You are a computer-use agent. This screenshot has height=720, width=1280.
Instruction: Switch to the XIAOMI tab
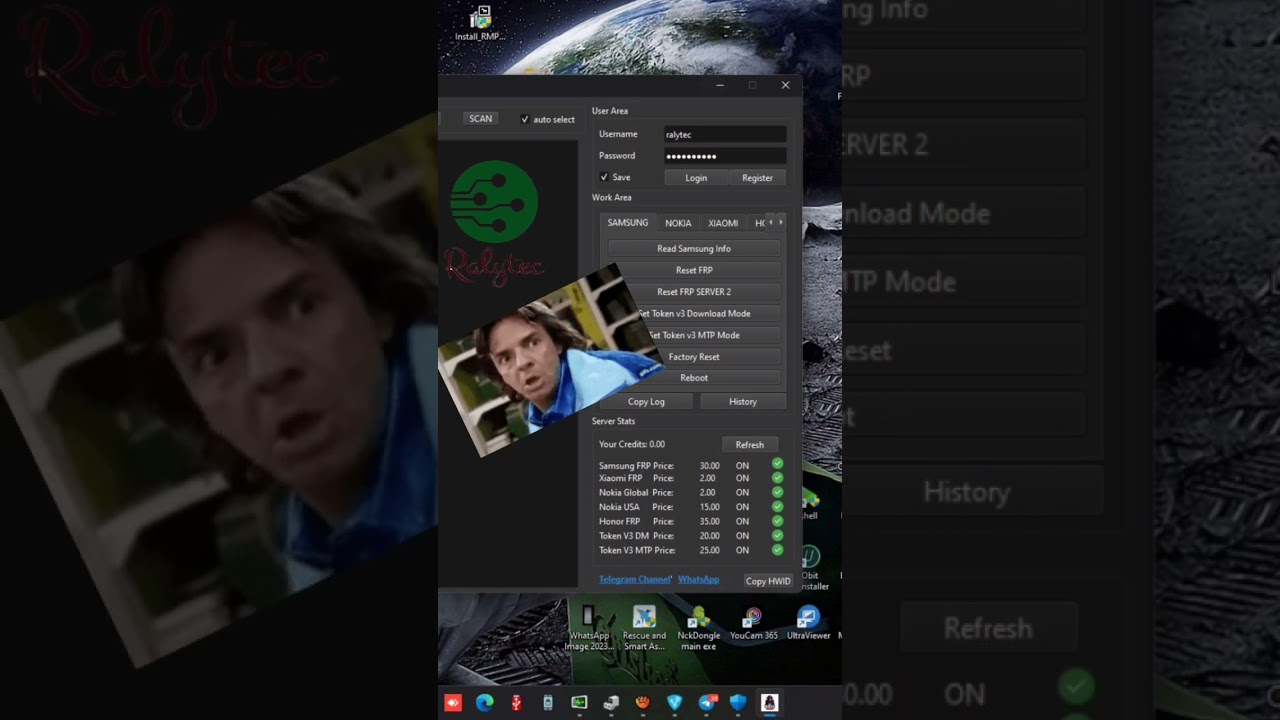[723, 223]
